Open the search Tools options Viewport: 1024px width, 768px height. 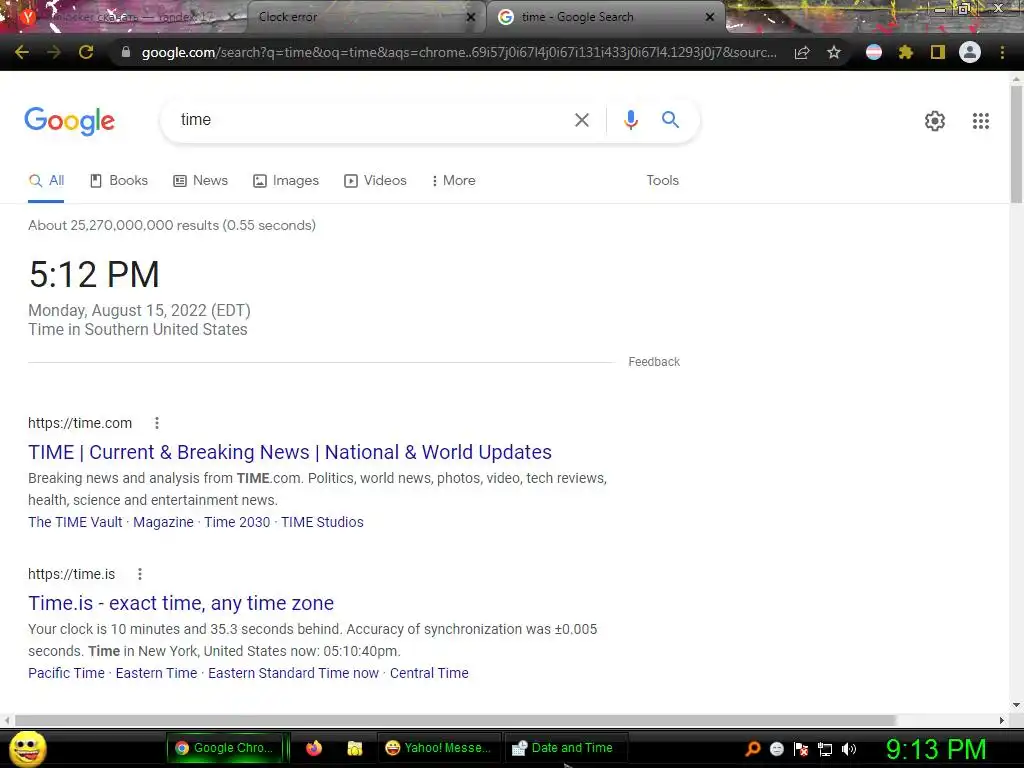click(662, 180)
